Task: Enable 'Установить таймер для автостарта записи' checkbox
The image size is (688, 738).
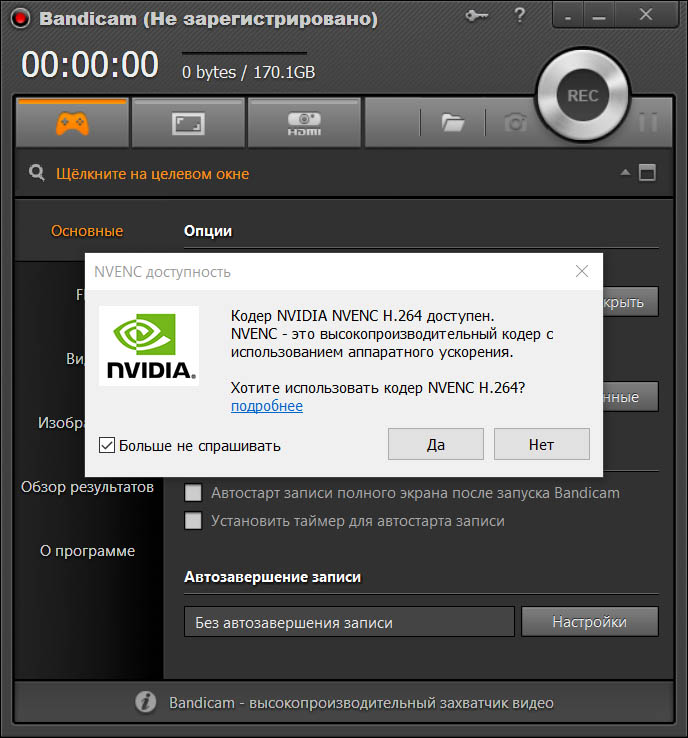Action: pos(193,521)
